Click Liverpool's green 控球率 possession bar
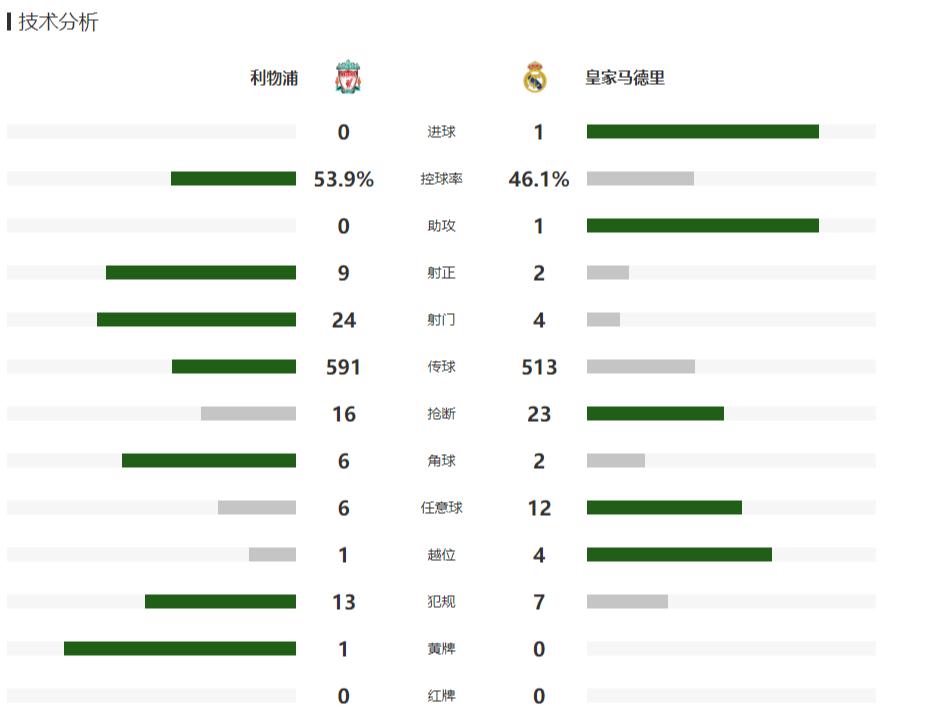The height and width of the screenshot is (708, 943). (x=233, y=178)
